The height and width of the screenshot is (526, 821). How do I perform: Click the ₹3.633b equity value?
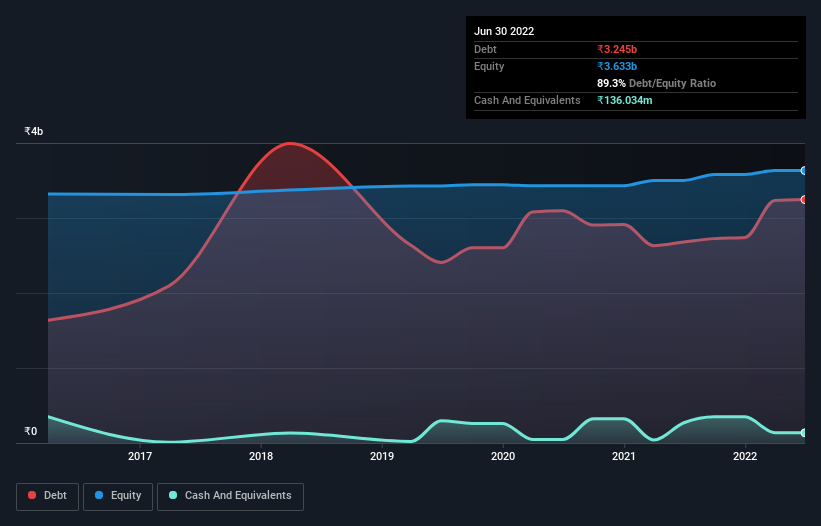[x=617, y=66]
